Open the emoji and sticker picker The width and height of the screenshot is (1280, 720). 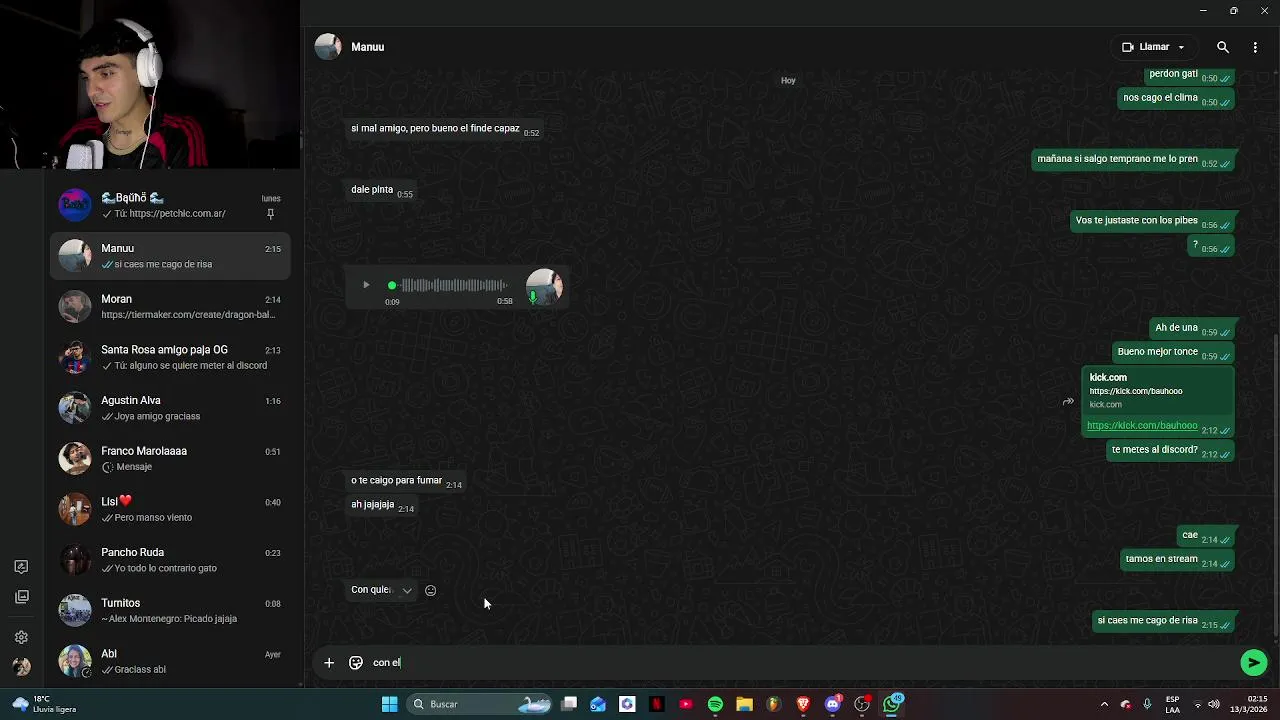point(356,663)
